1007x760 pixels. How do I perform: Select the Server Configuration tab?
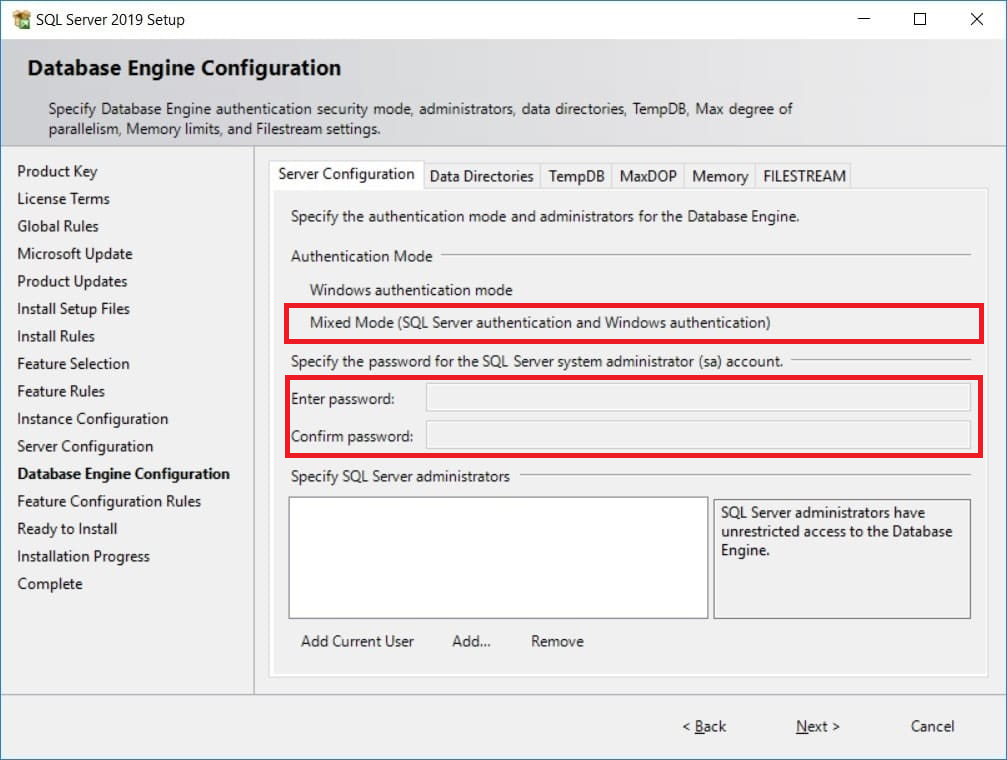click(346, 174)
